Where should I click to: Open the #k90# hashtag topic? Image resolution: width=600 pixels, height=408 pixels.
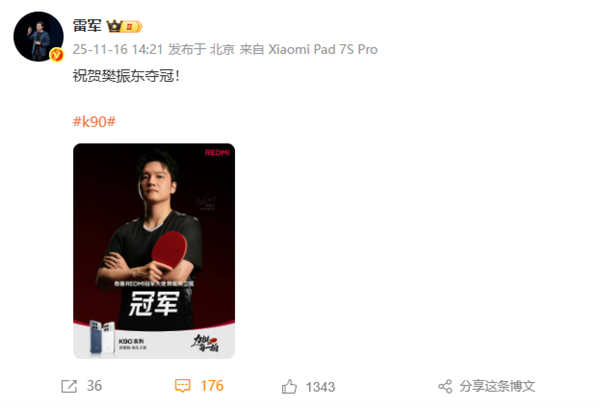(94, 122)
